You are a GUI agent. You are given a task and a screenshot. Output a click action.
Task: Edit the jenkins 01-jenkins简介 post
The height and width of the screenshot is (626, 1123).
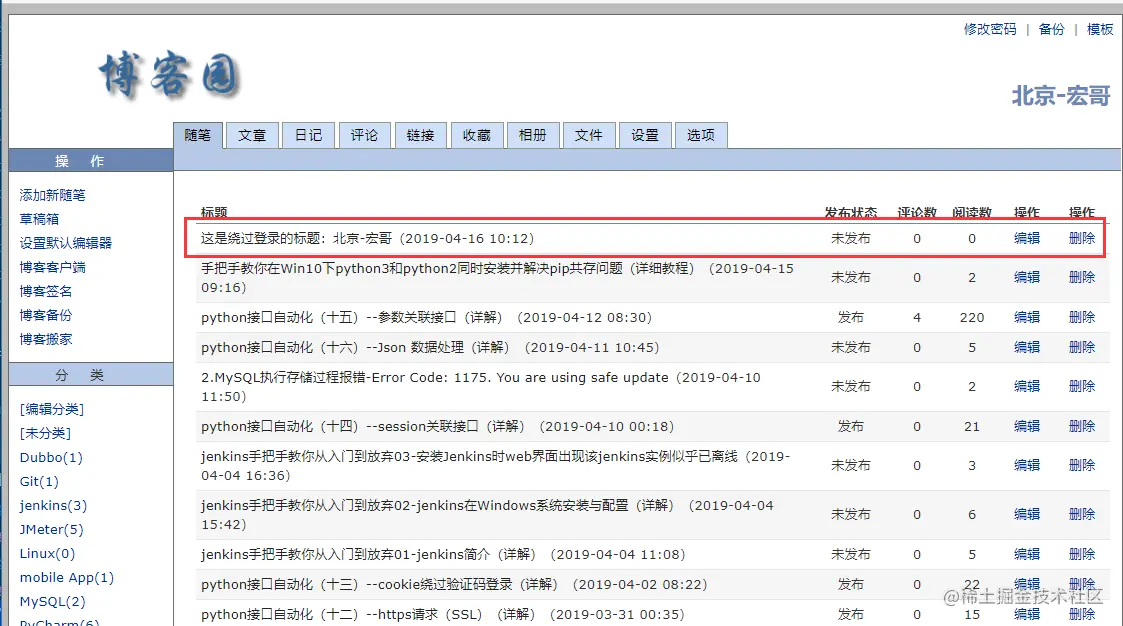point(1026,554)
